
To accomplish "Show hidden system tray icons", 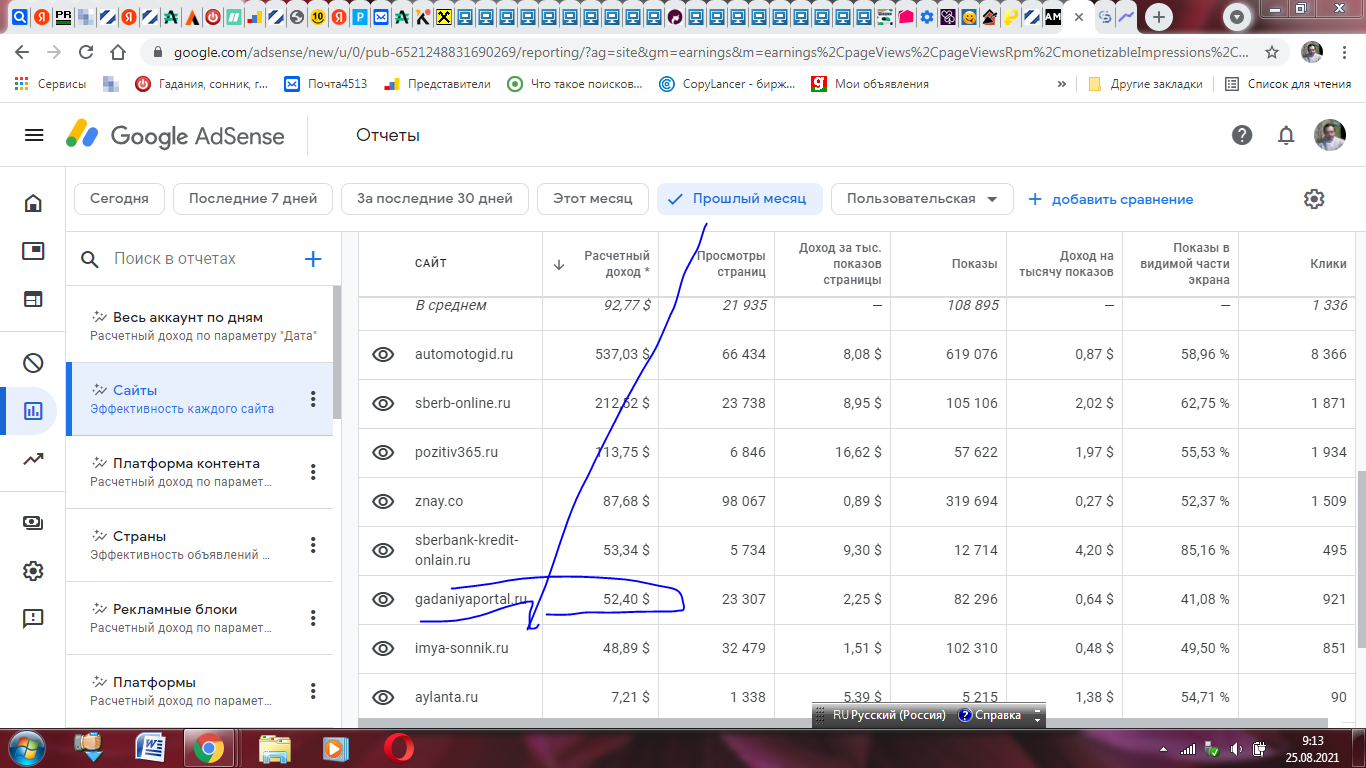I will (x=1163, y=748).
